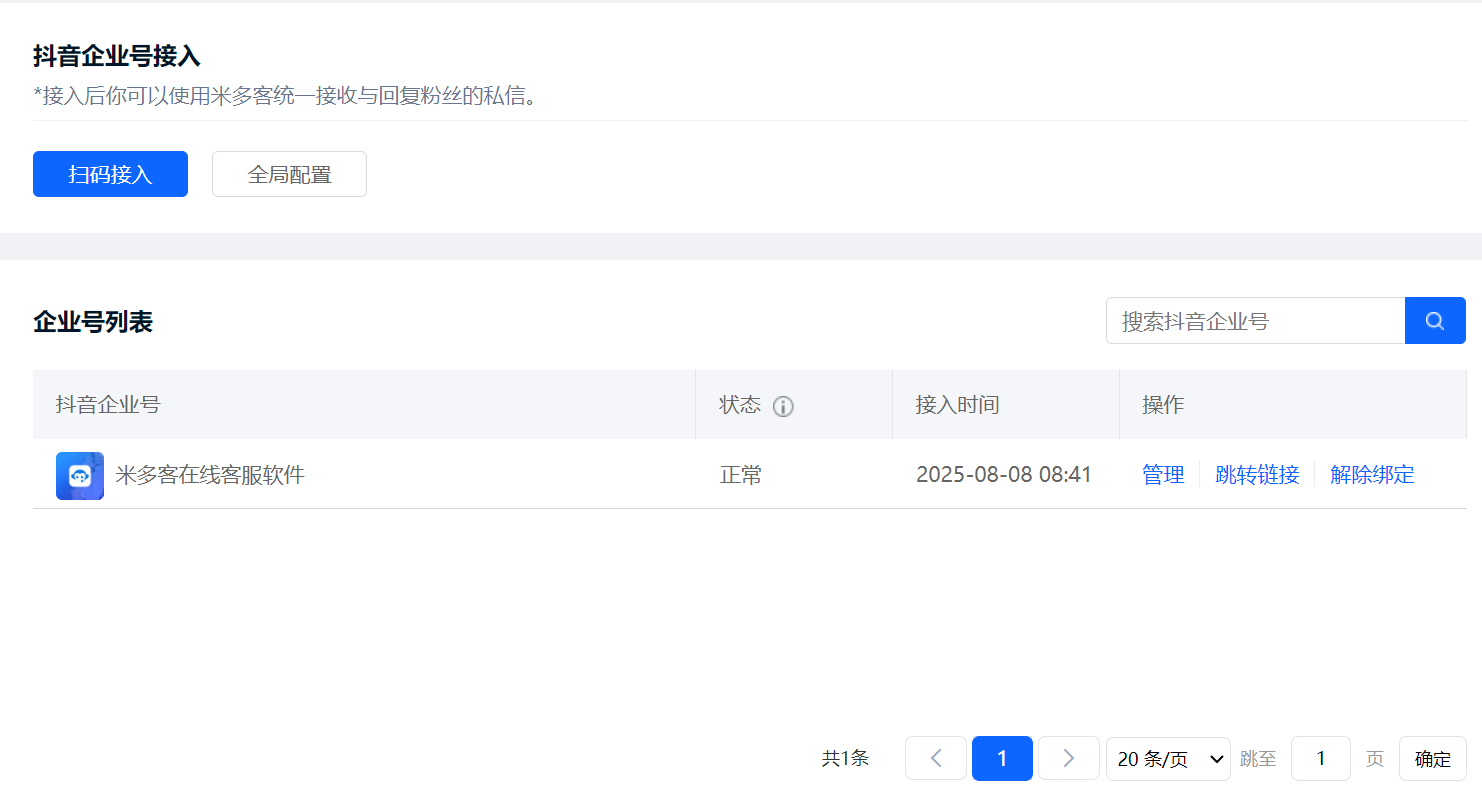1482x801 pixels.
Task: Click the 正常 status cell
Action: point(741,475)
